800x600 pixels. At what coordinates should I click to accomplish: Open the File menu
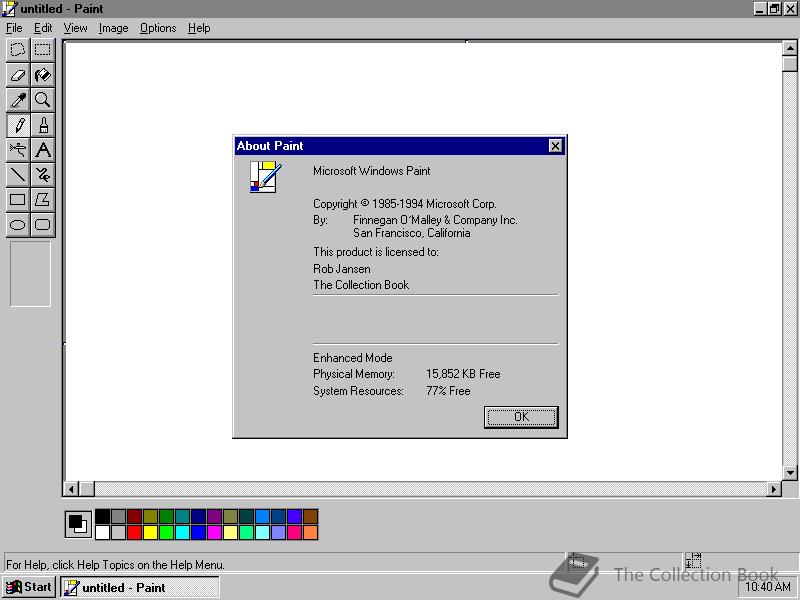click(14, 28)
